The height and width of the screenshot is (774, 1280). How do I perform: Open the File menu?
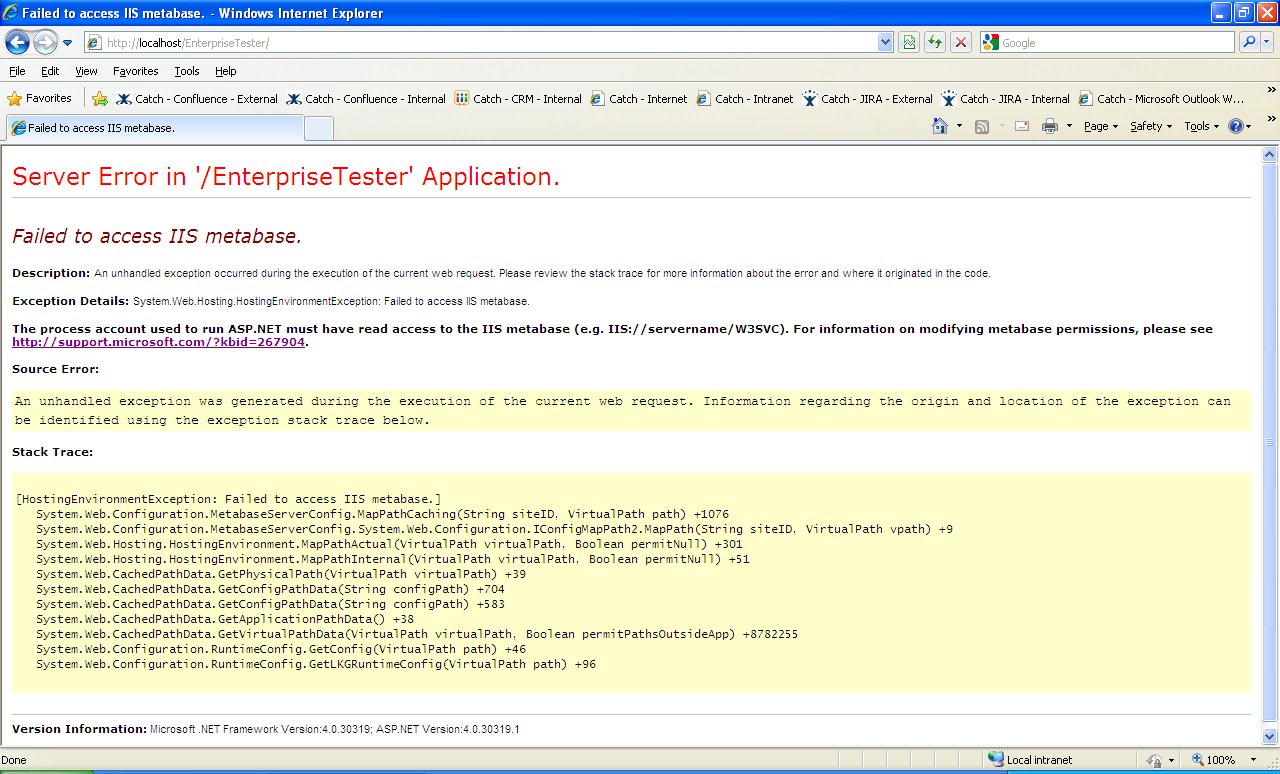tap(17, 71)
